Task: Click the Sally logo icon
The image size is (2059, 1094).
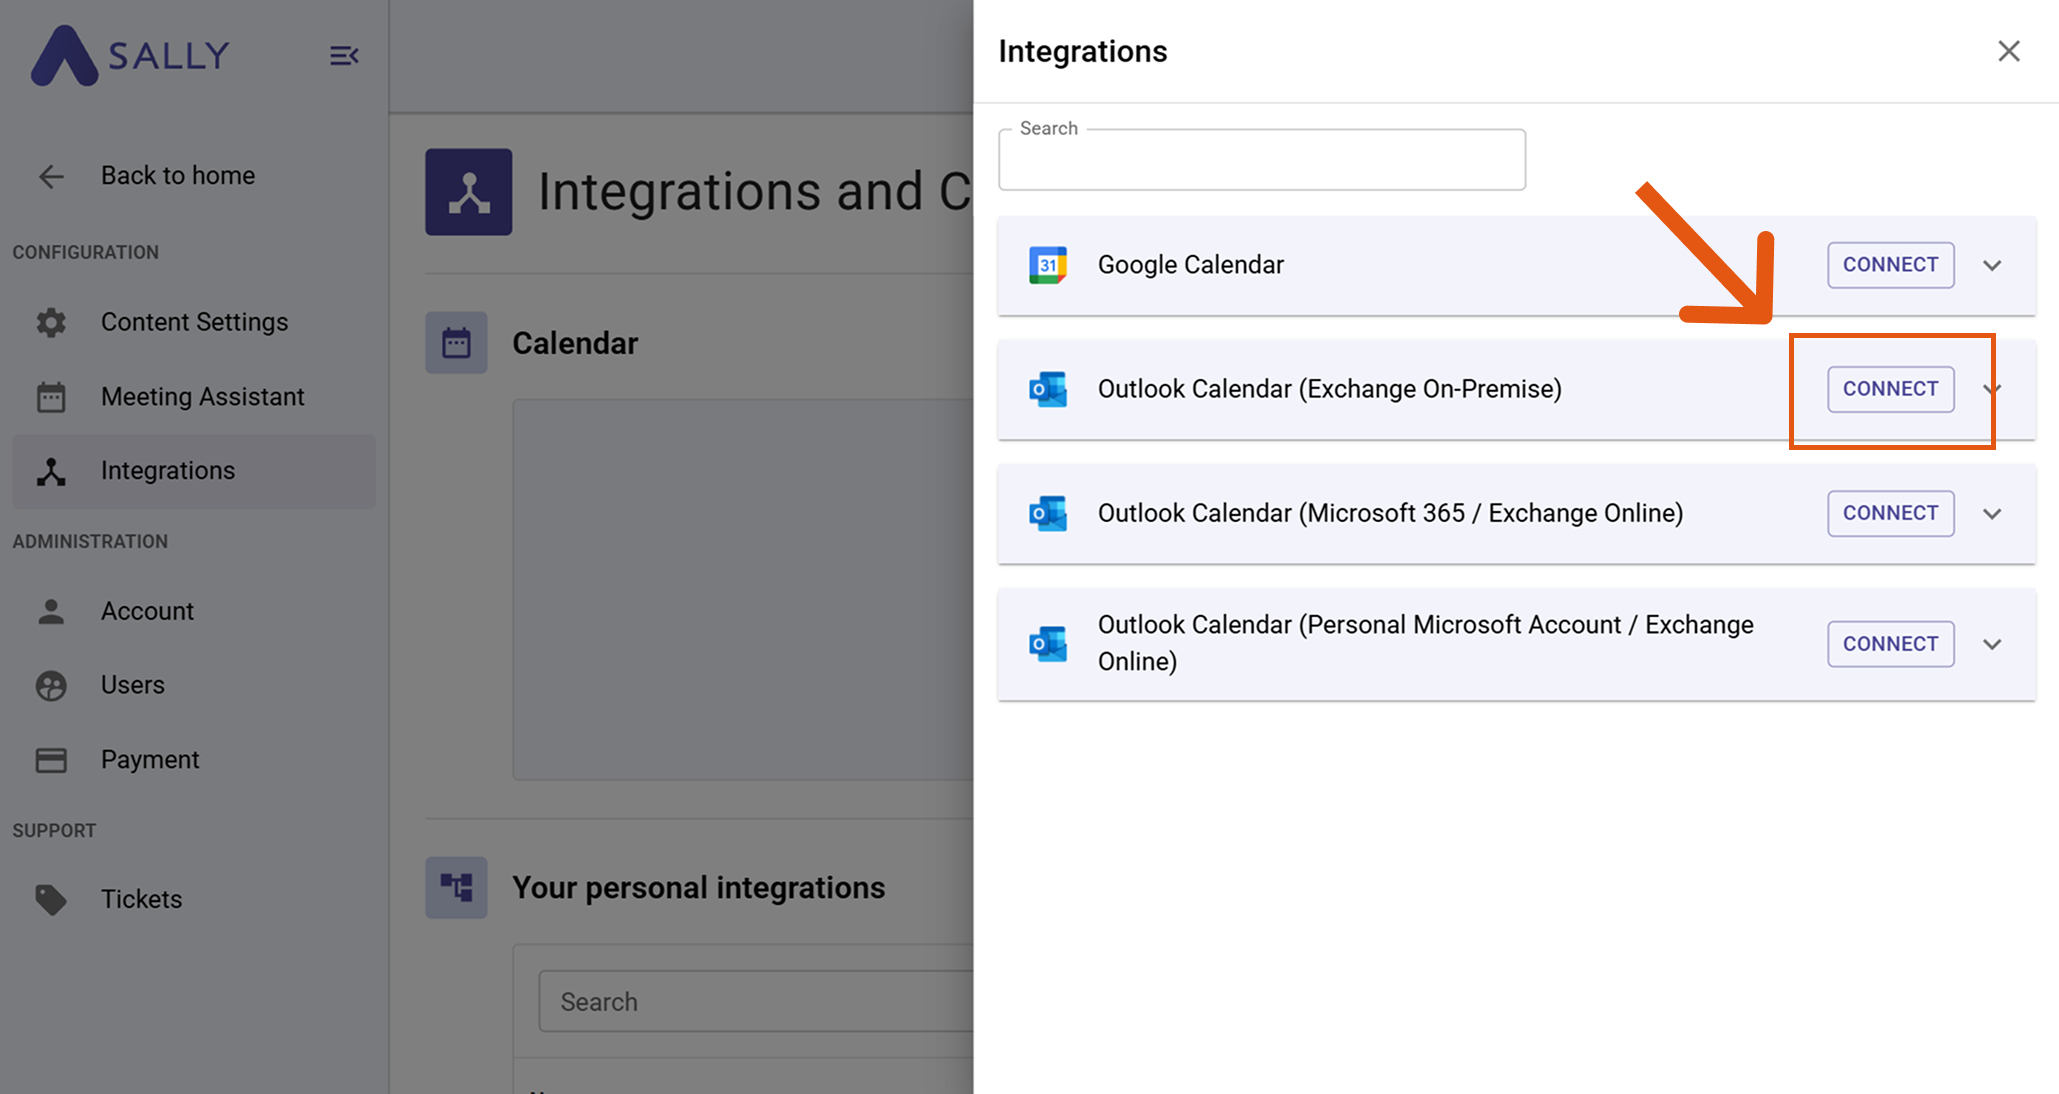Action: 64,56
